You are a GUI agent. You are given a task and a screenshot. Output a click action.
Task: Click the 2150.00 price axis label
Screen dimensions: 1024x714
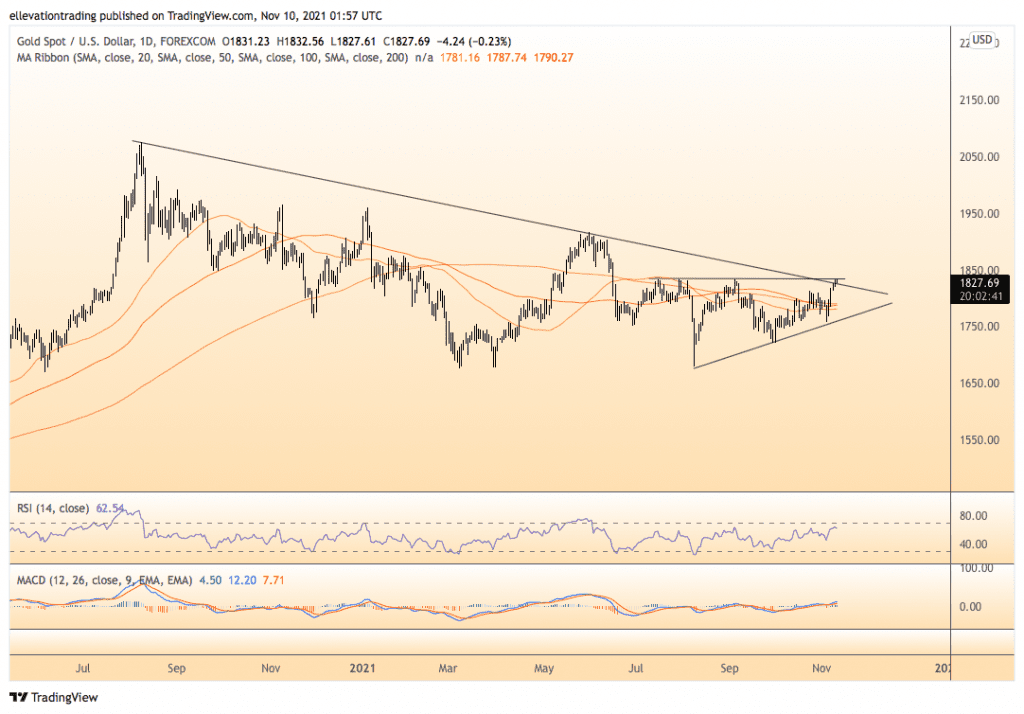click(x=979, y=100)
